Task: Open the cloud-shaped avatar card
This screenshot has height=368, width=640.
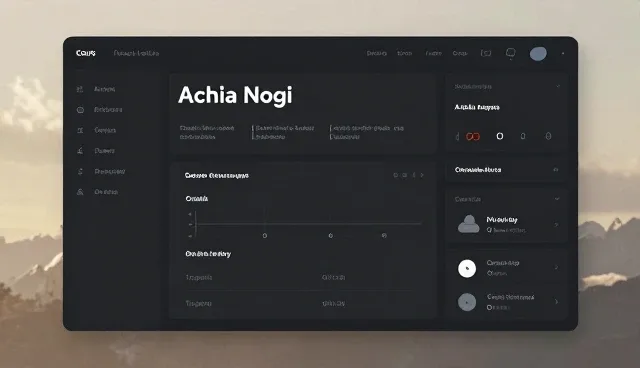Action: 507,224
